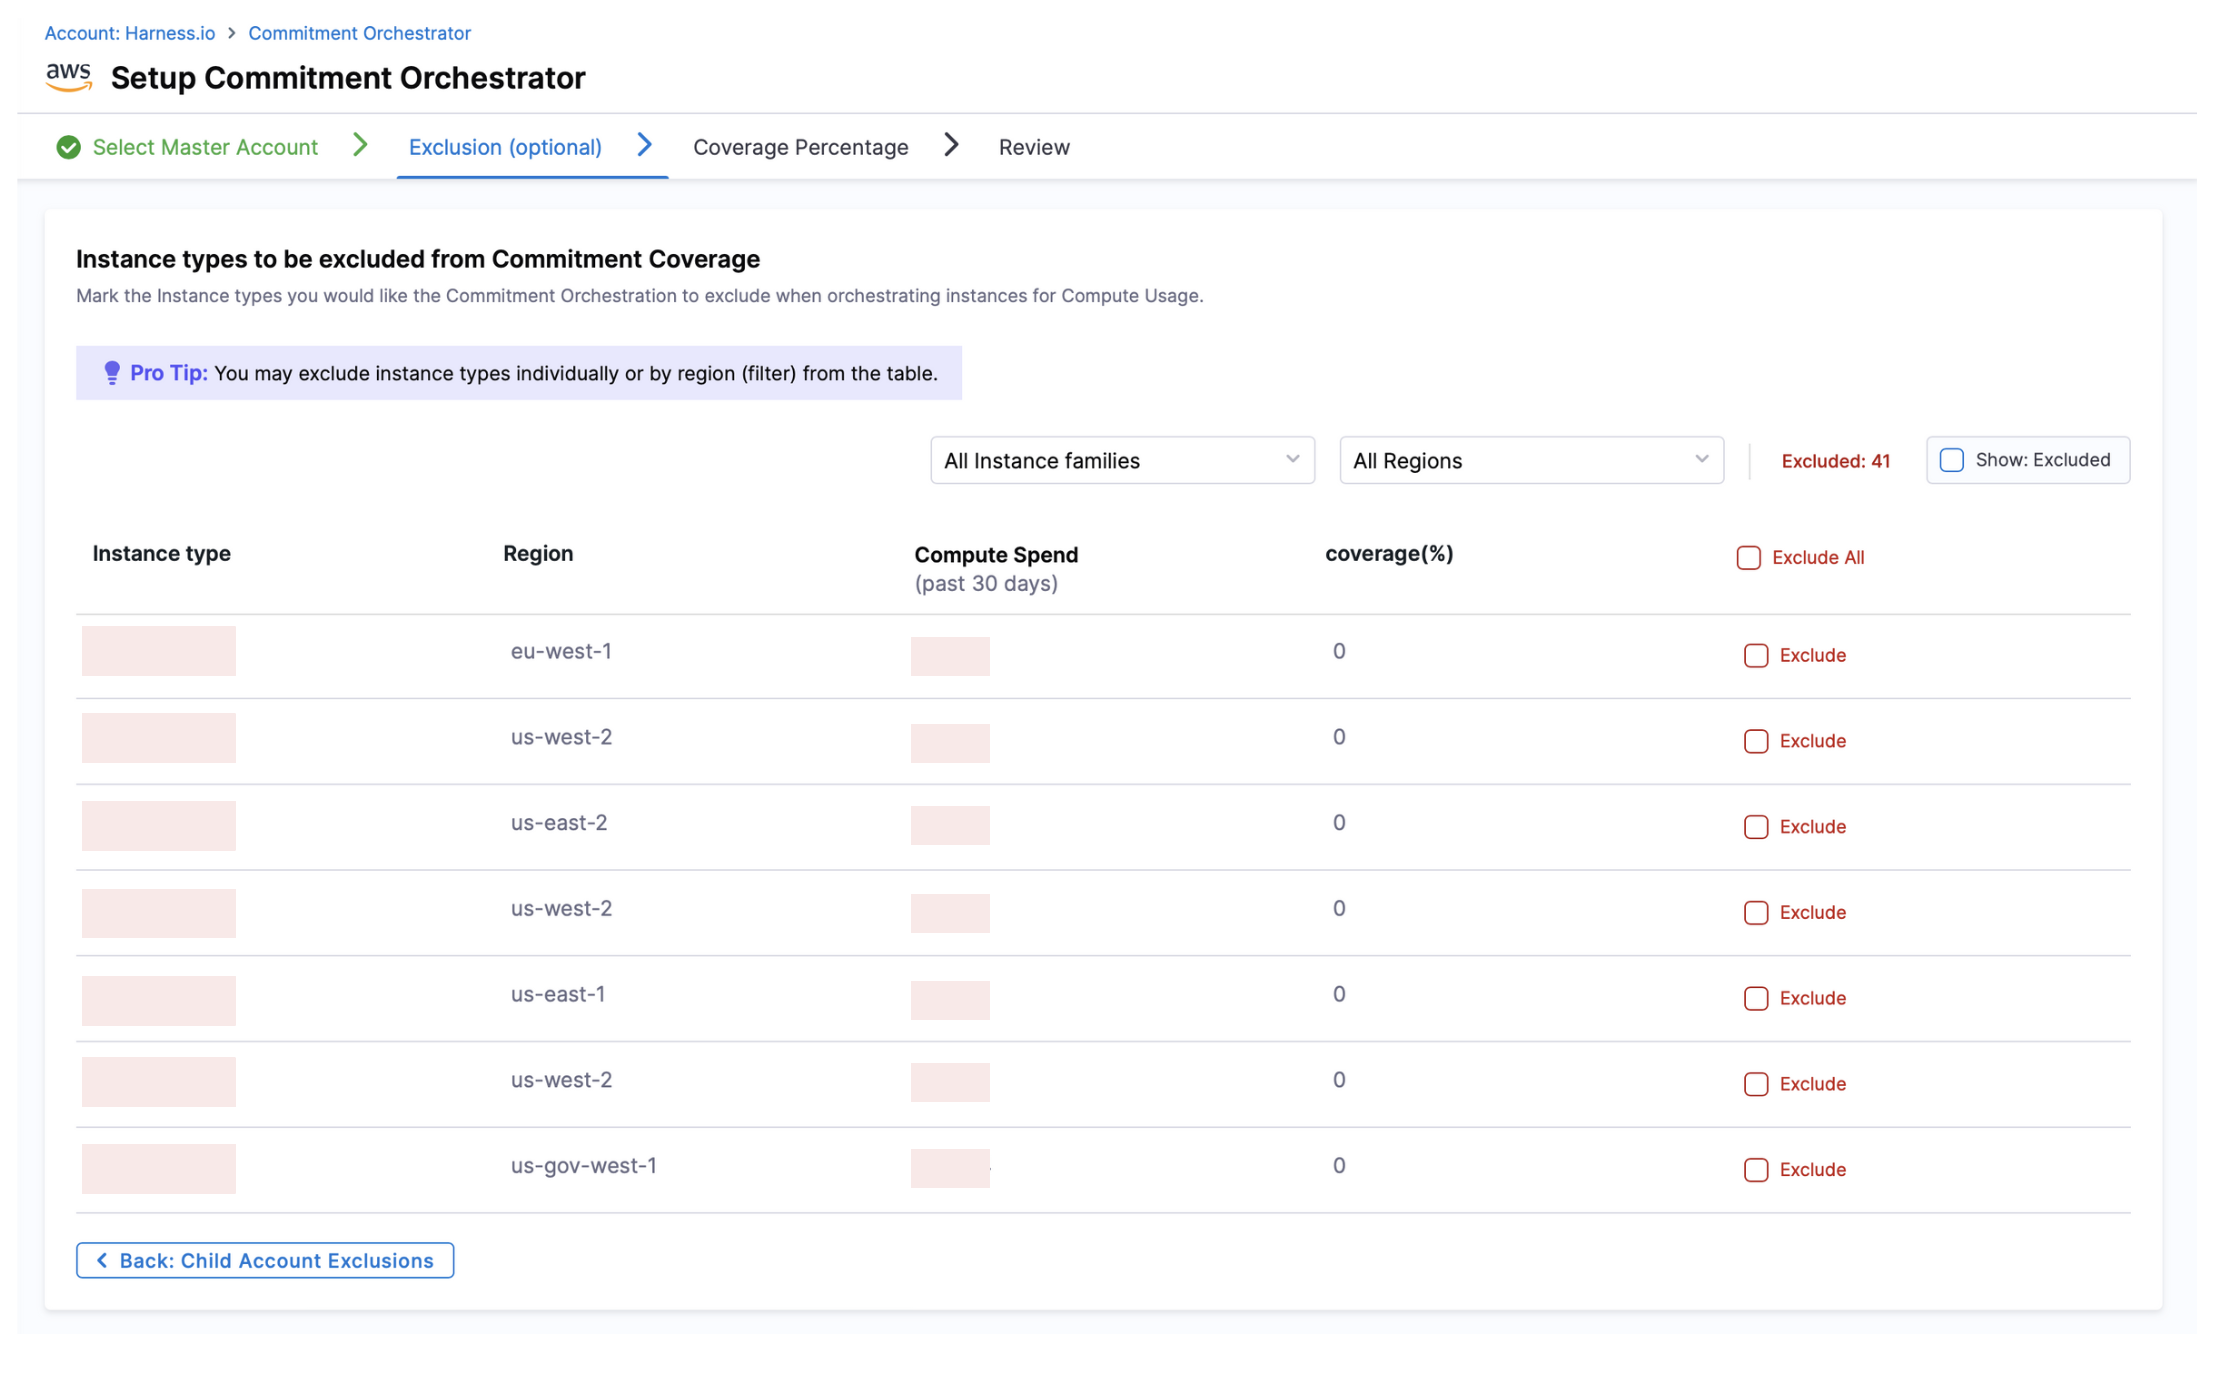Click the redacted instance type in us-east-1 row
2238x1374 pixels.
pyautogui.click(x=159, y=1000)
